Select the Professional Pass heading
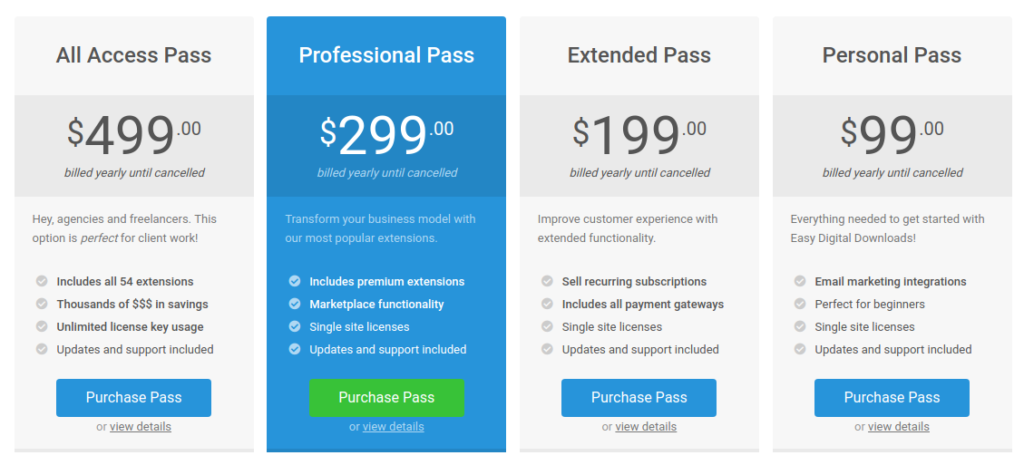Viewport: 1024px width, 465px height. [386, 55]
